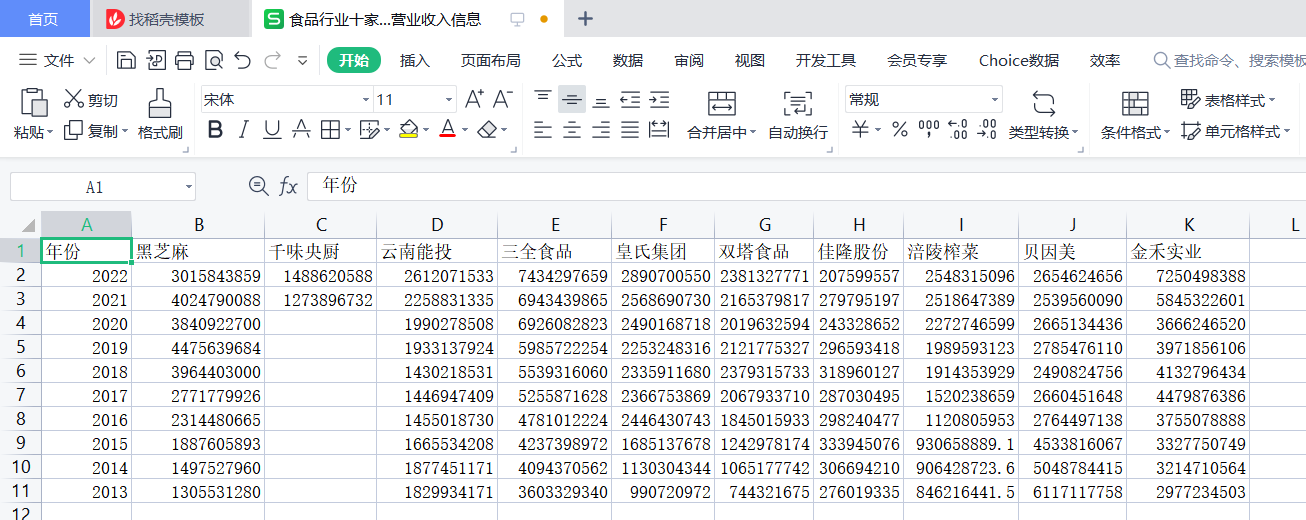Switch to the 页面布局 ribbon tab
The height and width of the screenshot is (520, 1306).
coord(490,60)
